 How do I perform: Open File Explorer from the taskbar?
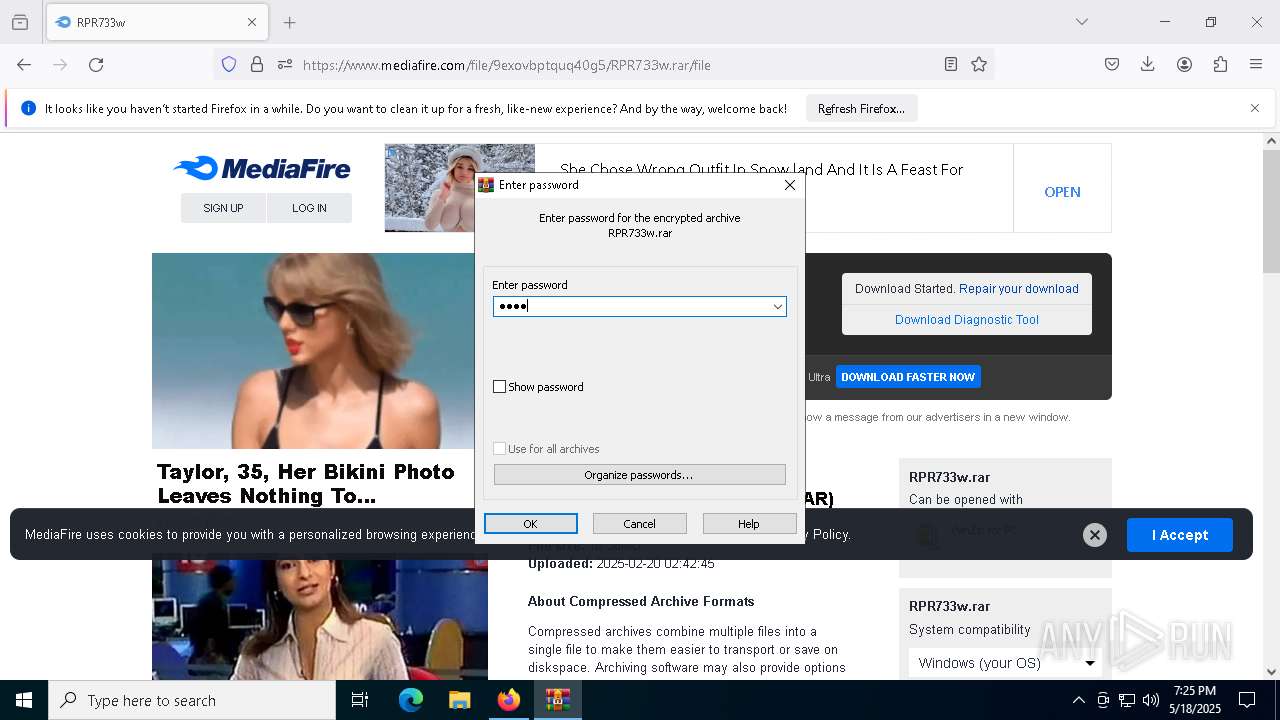click(x=459, y=700)
